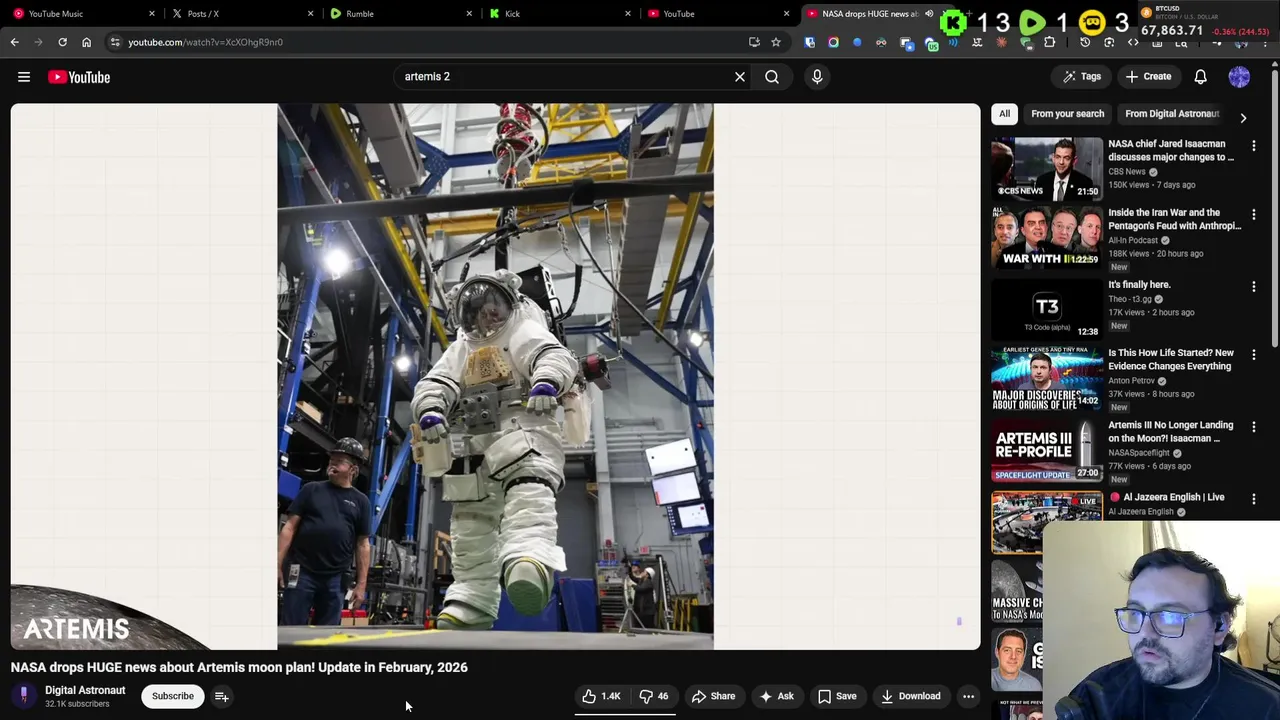Switch to the Kick browser tab

(x=559, y=14)
